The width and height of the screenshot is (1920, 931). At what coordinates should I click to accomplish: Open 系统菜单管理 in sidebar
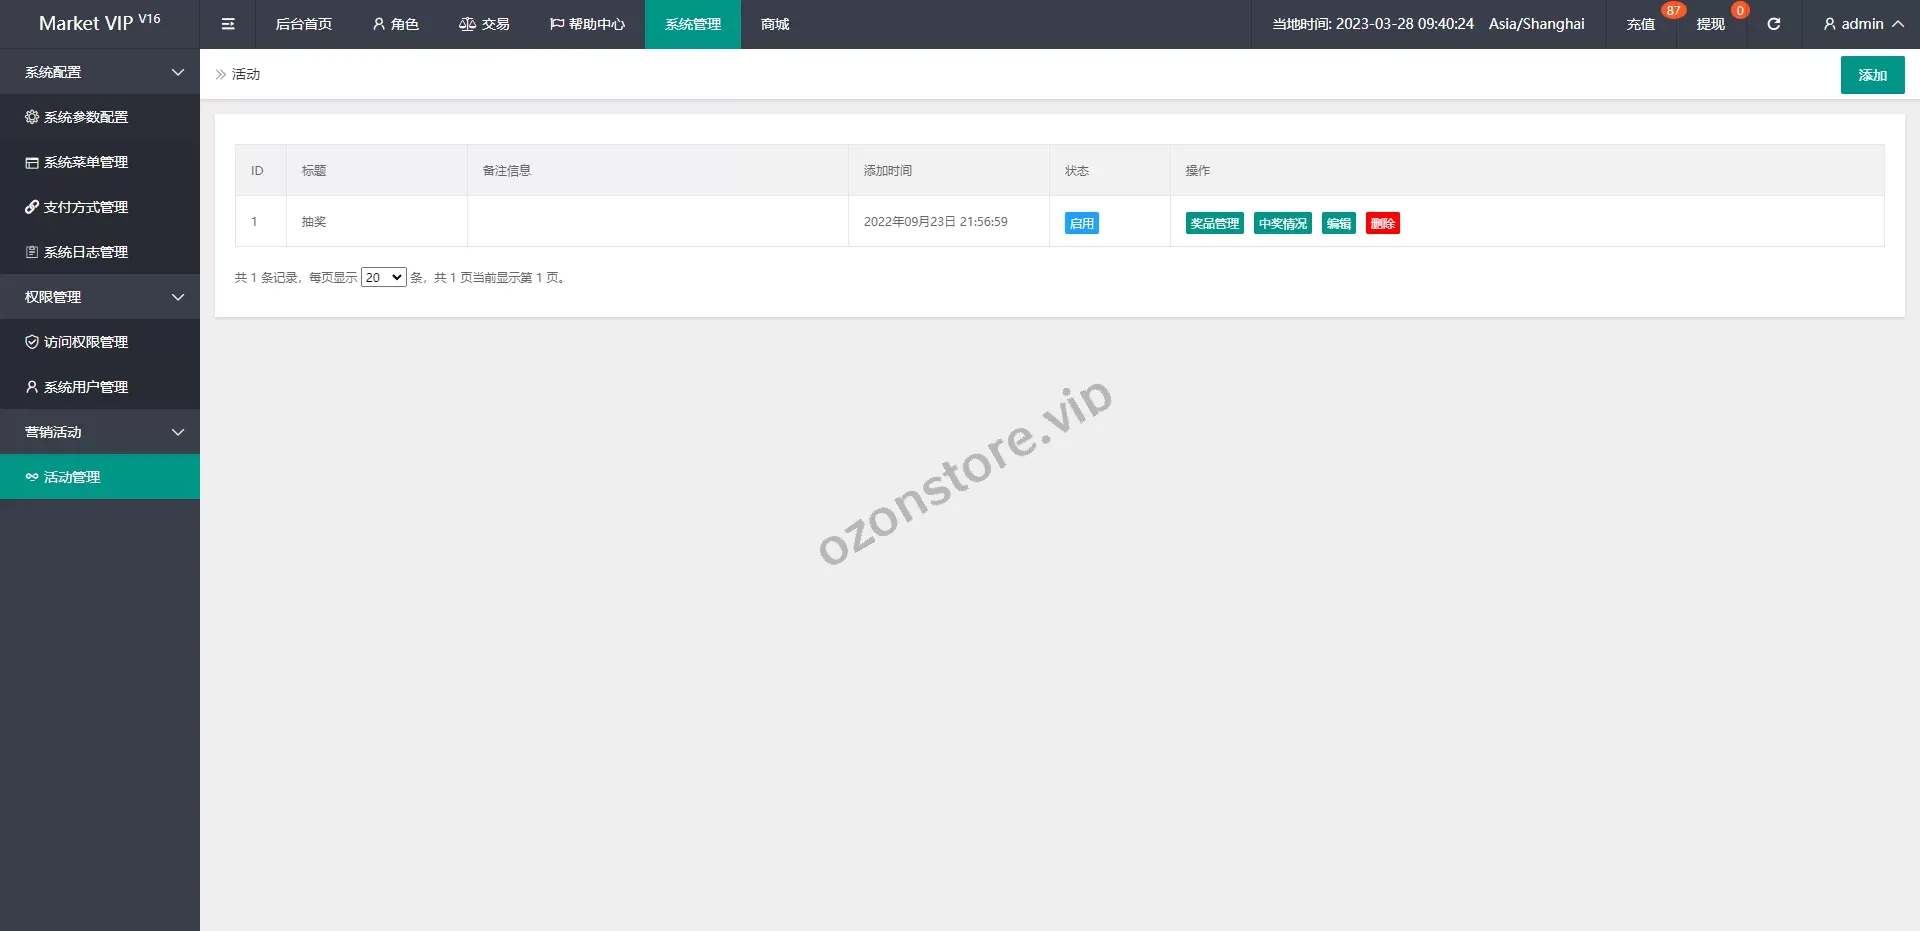pyautogui.click(x=77, y=162)
